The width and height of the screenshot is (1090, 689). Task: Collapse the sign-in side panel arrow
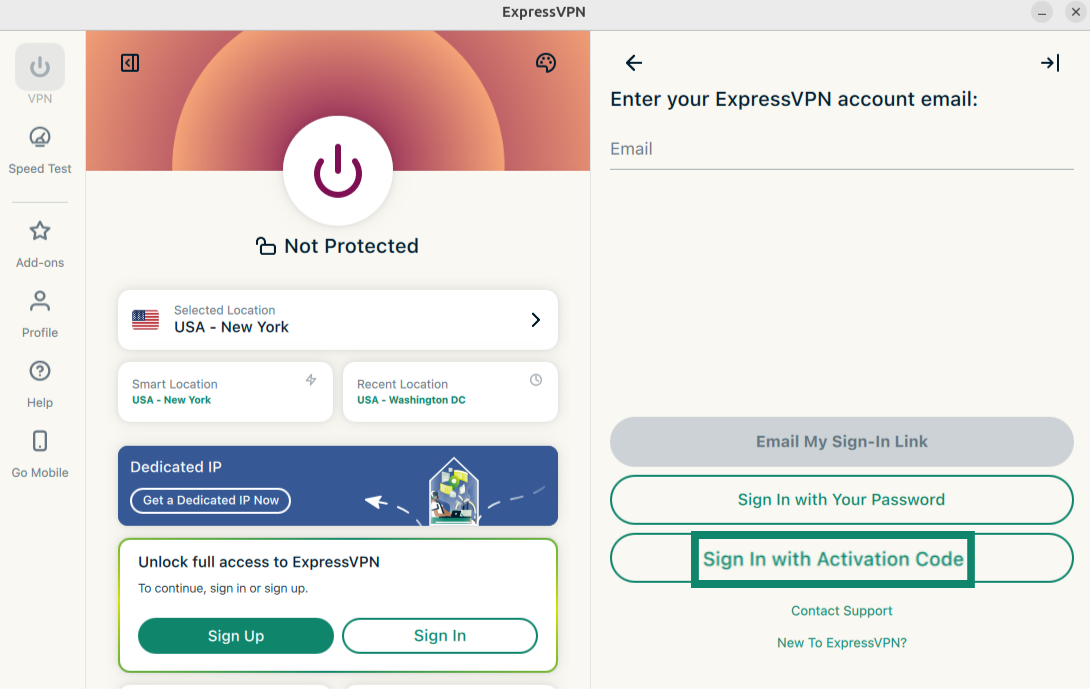click(x=1049, y=63)
